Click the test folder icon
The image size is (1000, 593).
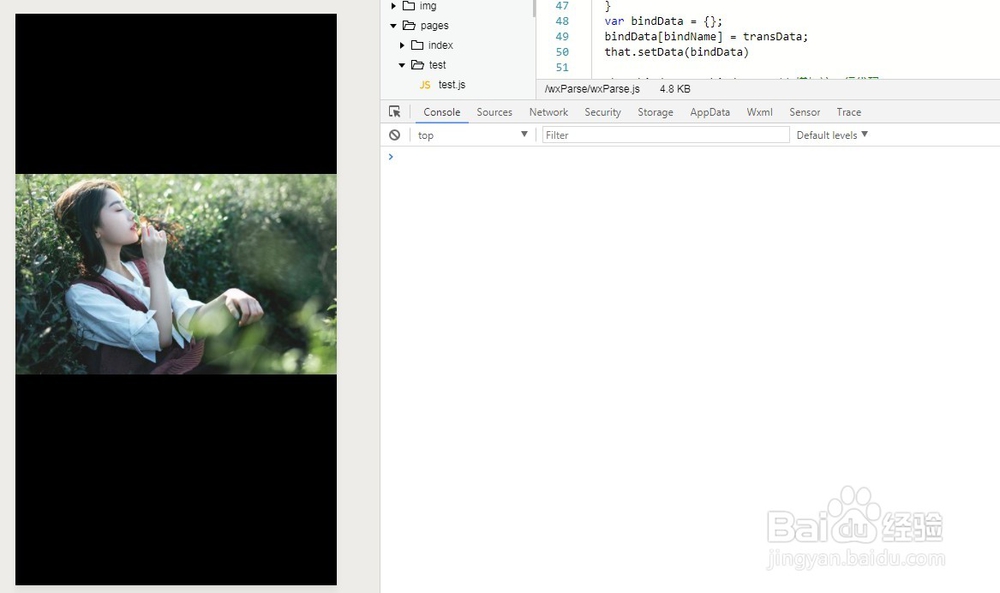coord(418,65)
